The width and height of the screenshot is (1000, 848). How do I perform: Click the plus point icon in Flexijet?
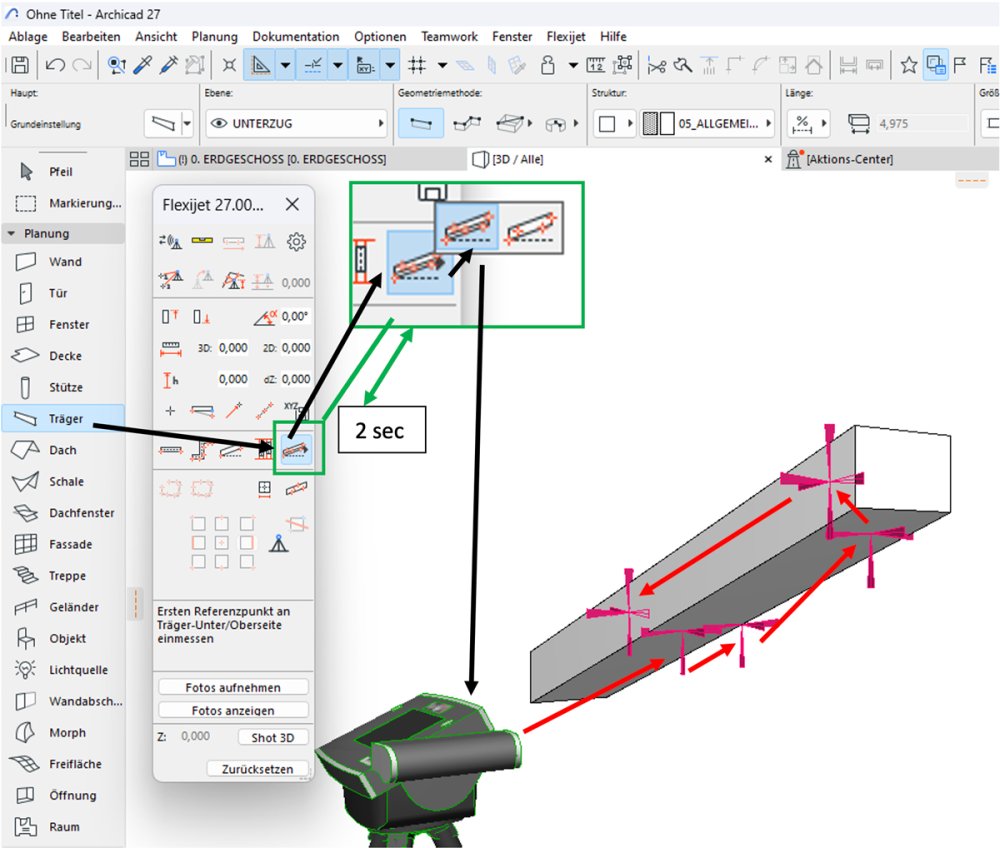pos(170,411)
